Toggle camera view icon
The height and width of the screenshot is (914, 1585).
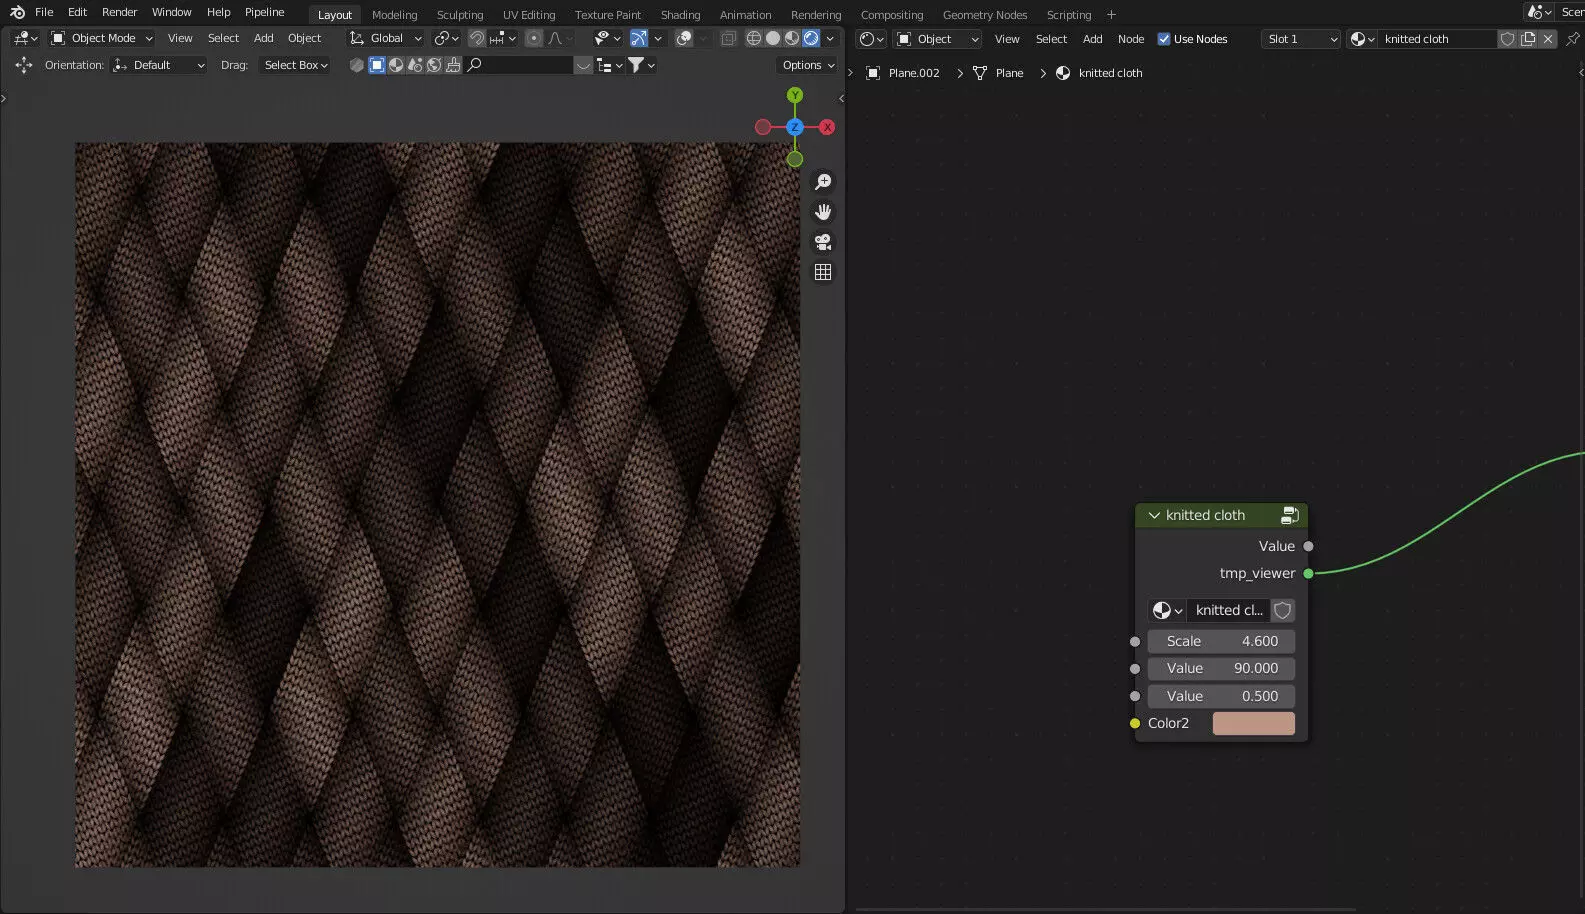tap(823, 242)
